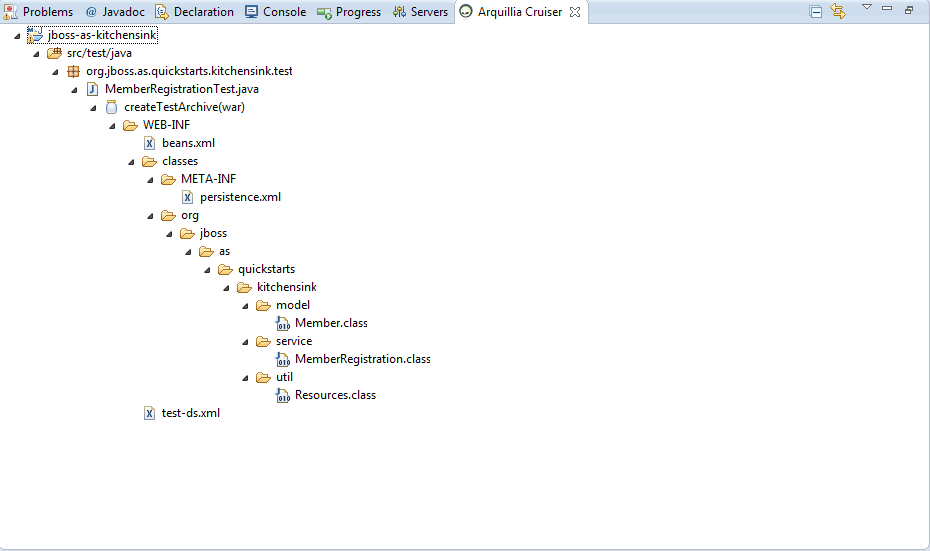Viewport: 930px width, 551px height.
Task: Open the view menu dropdown triangle
Action: point(867,7)
